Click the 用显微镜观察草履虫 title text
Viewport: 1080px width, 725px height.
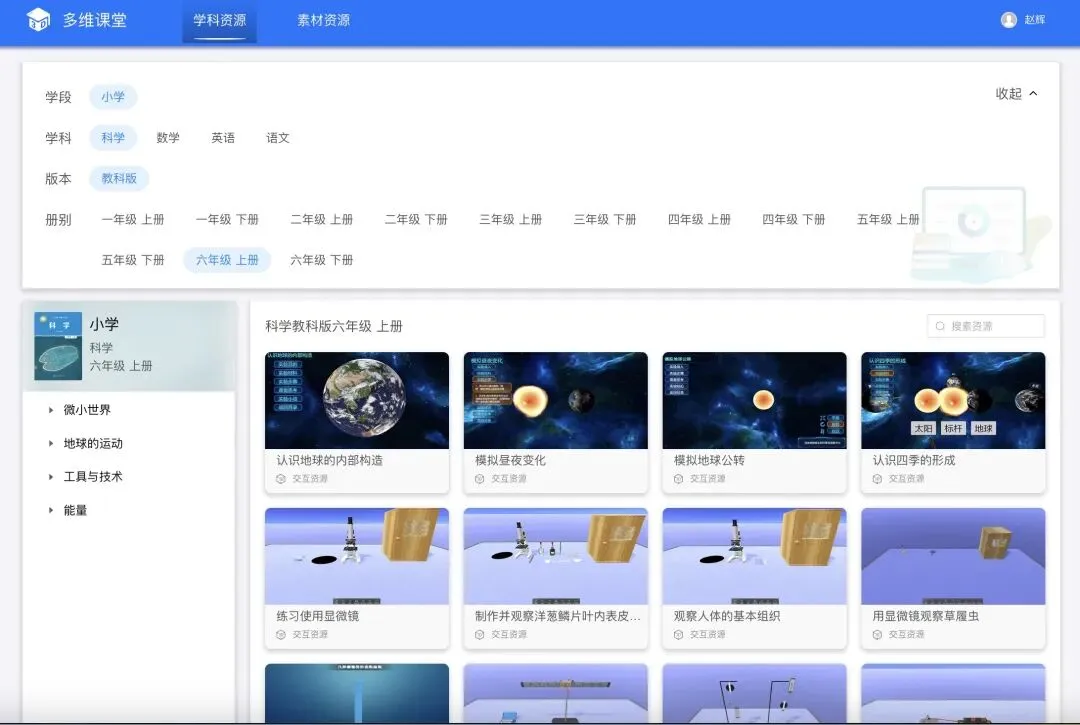coord(926,616)
